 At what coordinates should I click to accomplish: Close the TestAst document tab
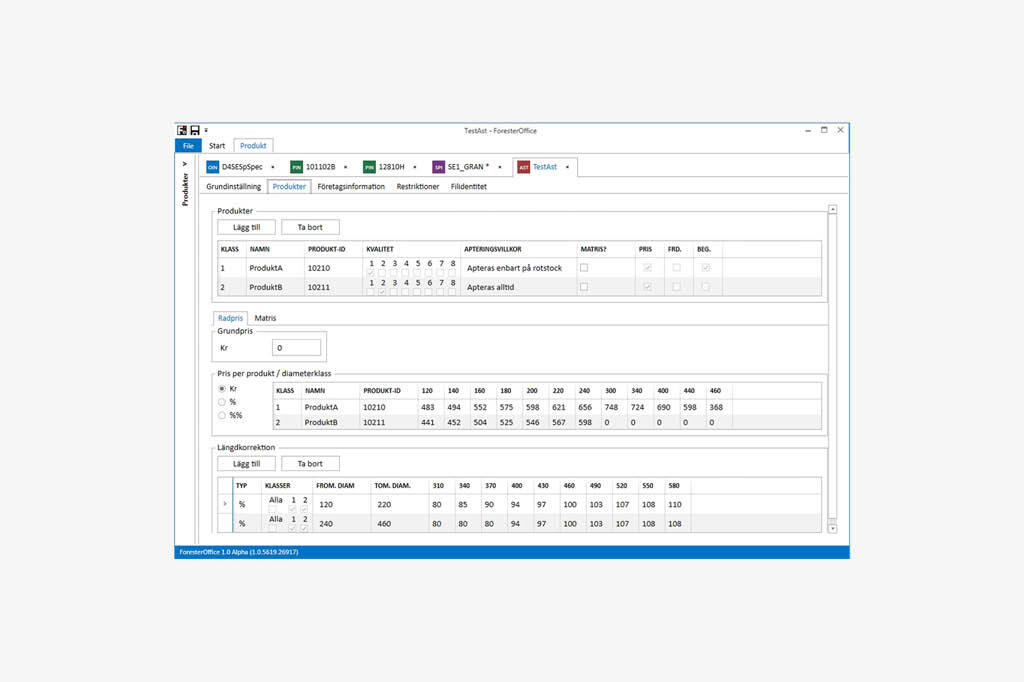pos(567,167)
